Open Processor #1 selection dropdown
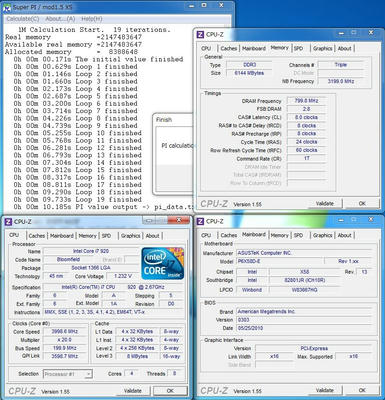385x400 pixels. point(68,374)
